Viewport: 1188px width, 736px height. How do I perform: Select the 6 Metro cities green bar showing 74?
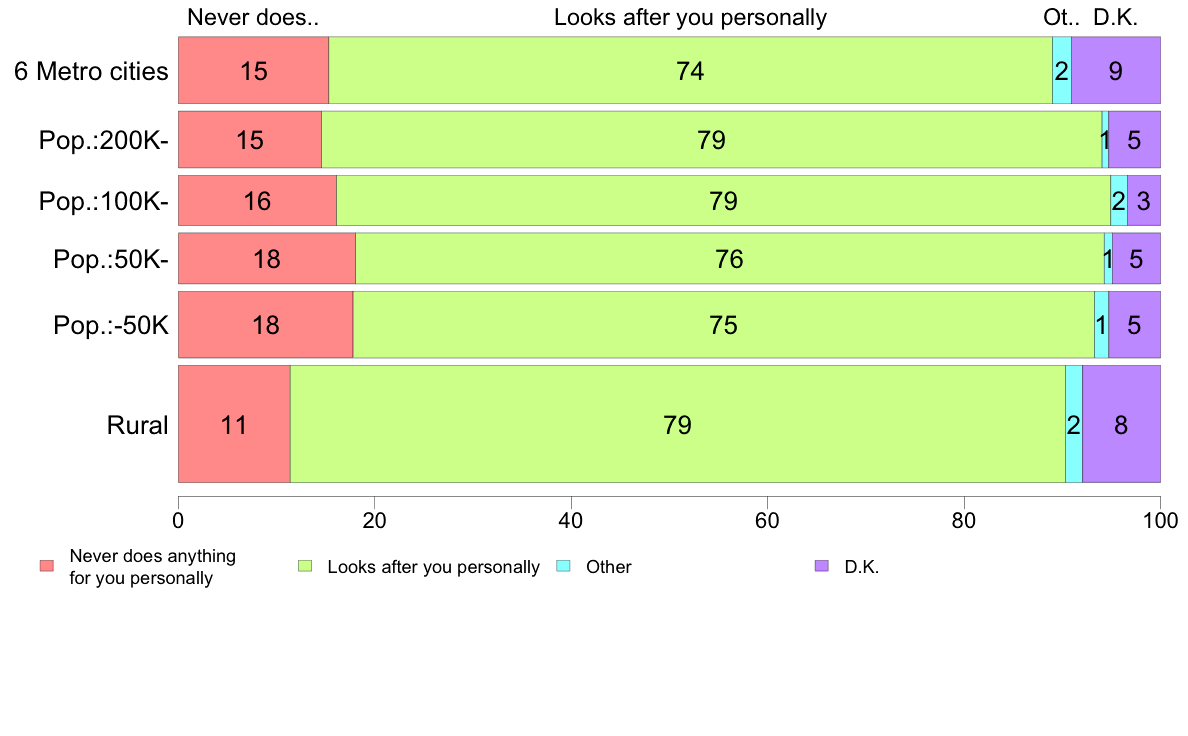click(690, 70)
